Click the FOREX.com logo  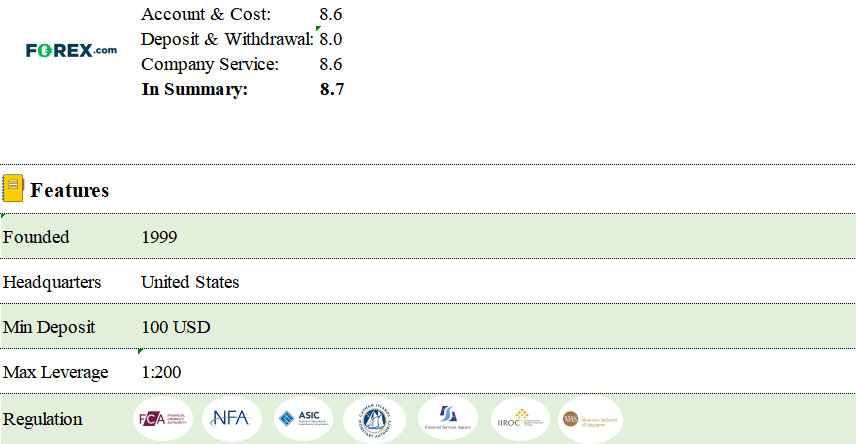(x=71, y=50)
